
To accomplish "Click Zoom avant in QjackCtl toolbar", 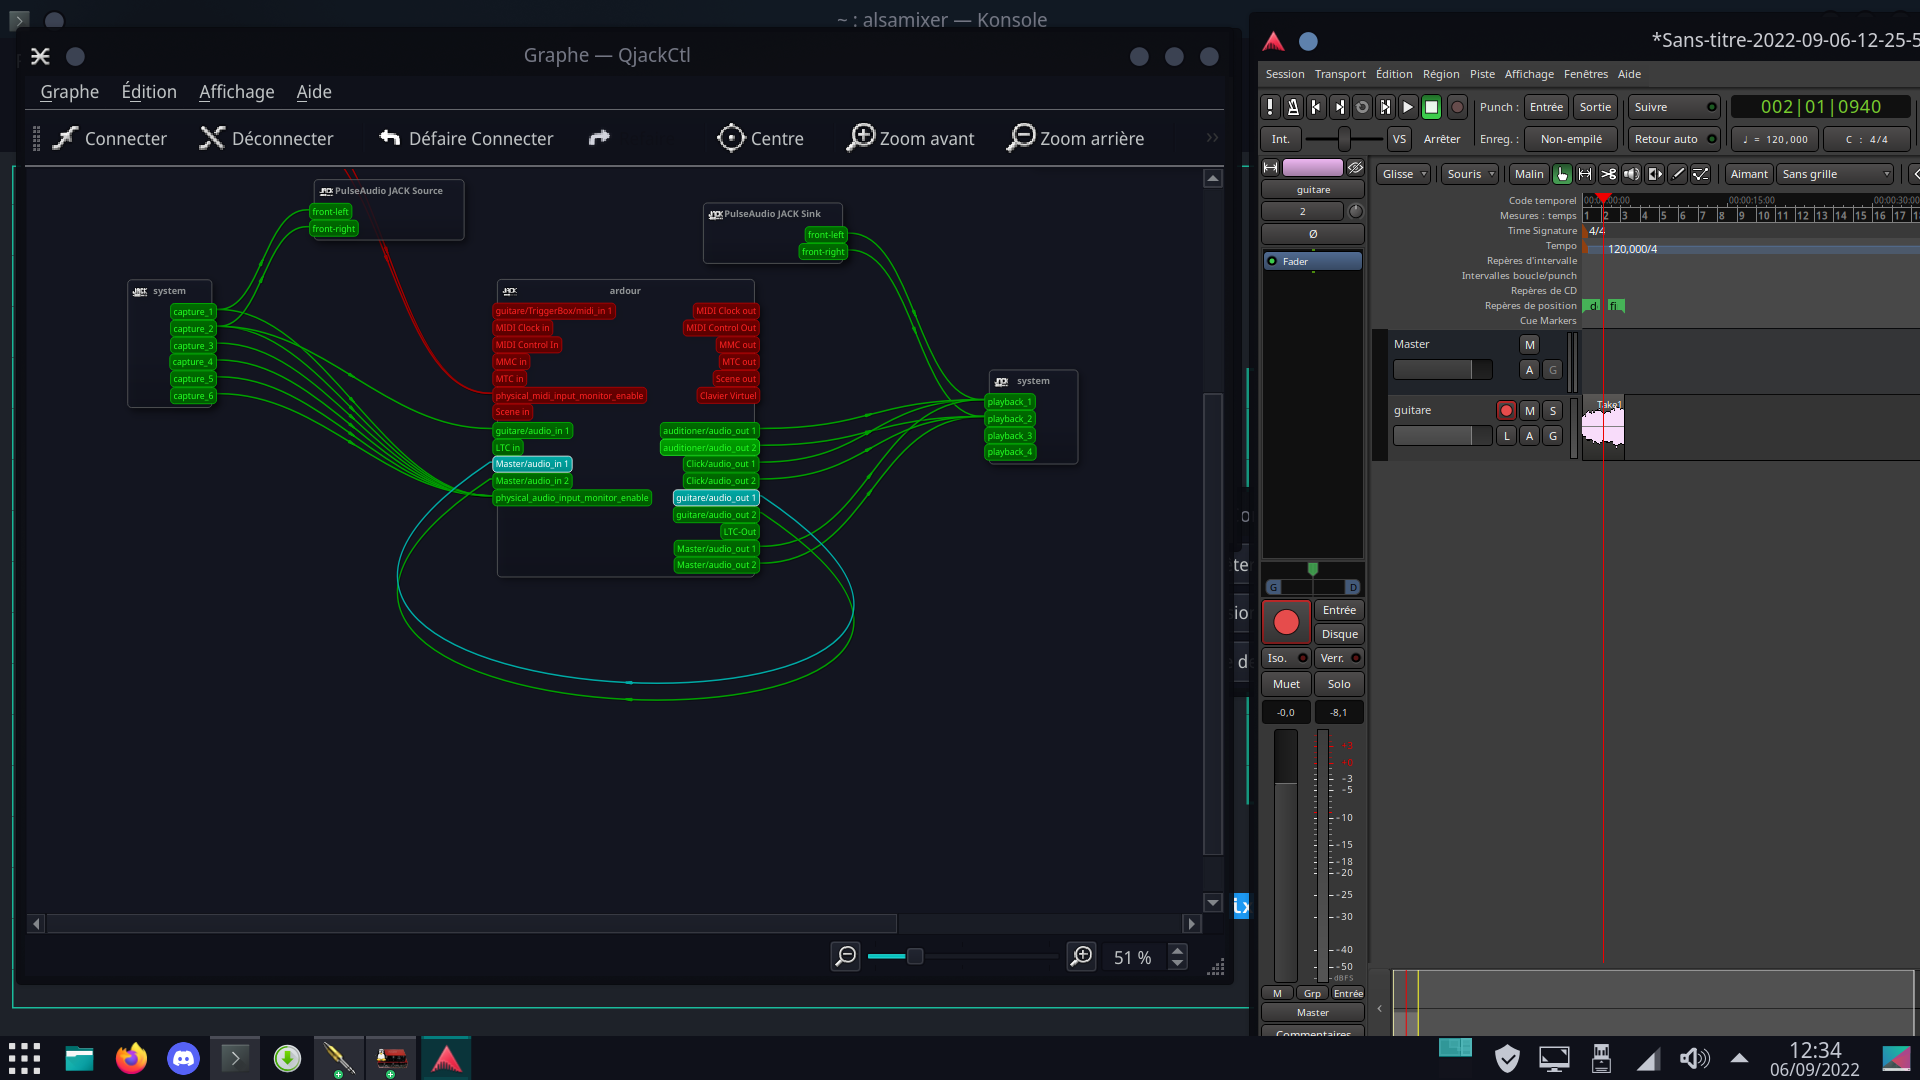I will coord(910,138).
